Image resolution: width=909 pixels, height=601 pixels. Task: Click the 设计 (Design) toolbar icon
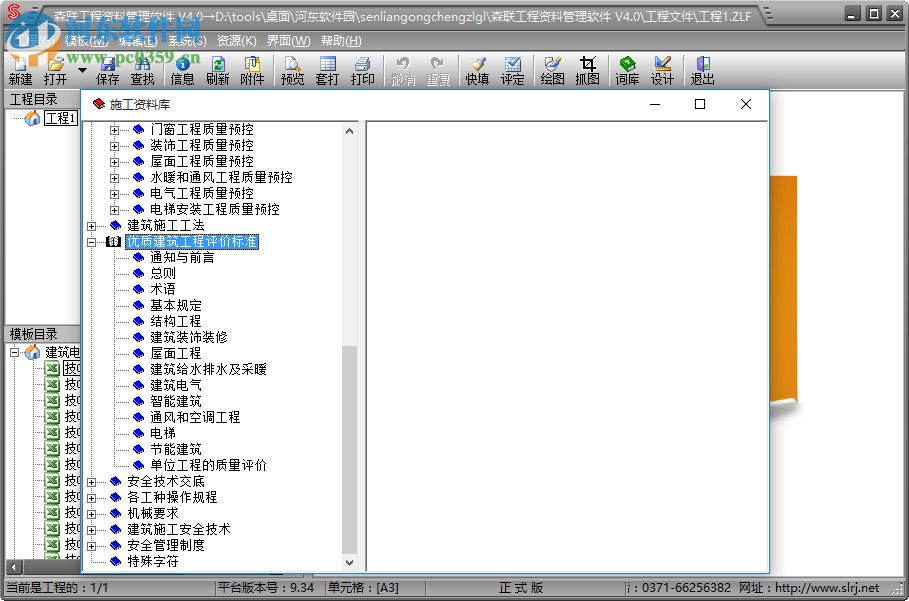pos(662,71)
